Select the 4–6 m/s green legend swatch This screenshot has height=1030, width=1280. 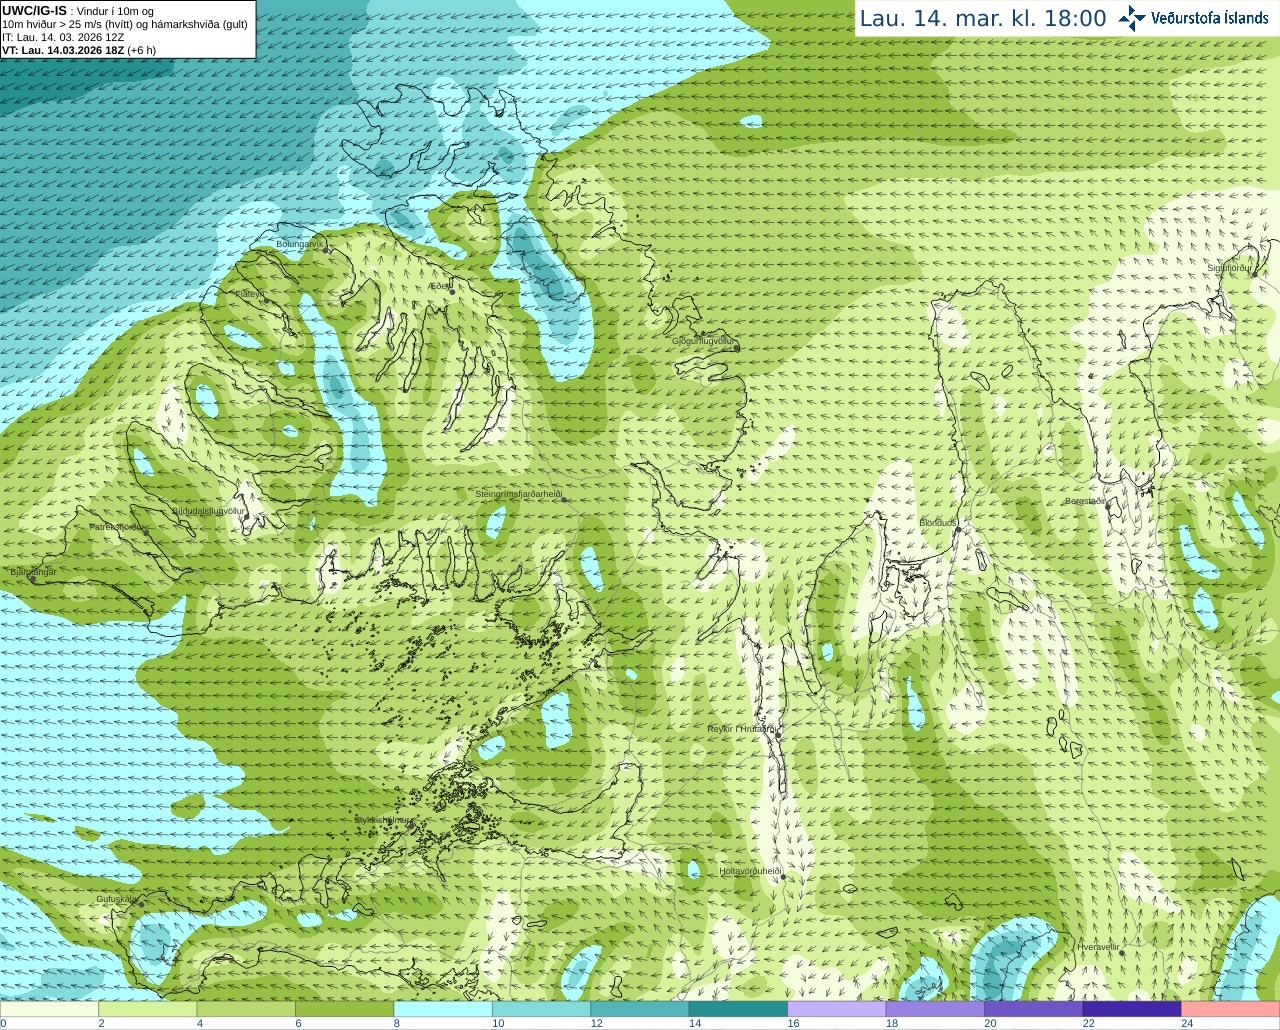(246, 1009)
